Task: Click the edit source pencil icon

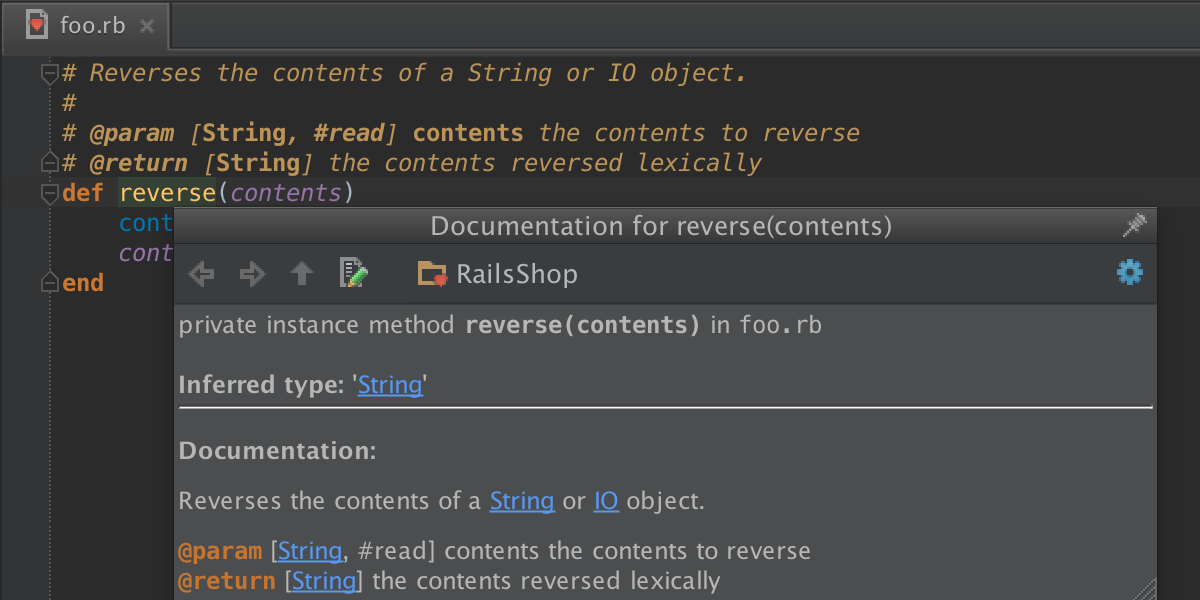Action: pos(354,273)
